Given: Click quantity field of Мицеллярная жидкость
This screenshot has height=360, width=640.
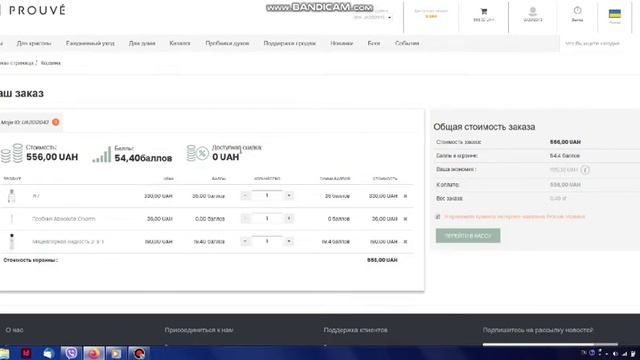Looking at the screenshot, I should (267, 241).
